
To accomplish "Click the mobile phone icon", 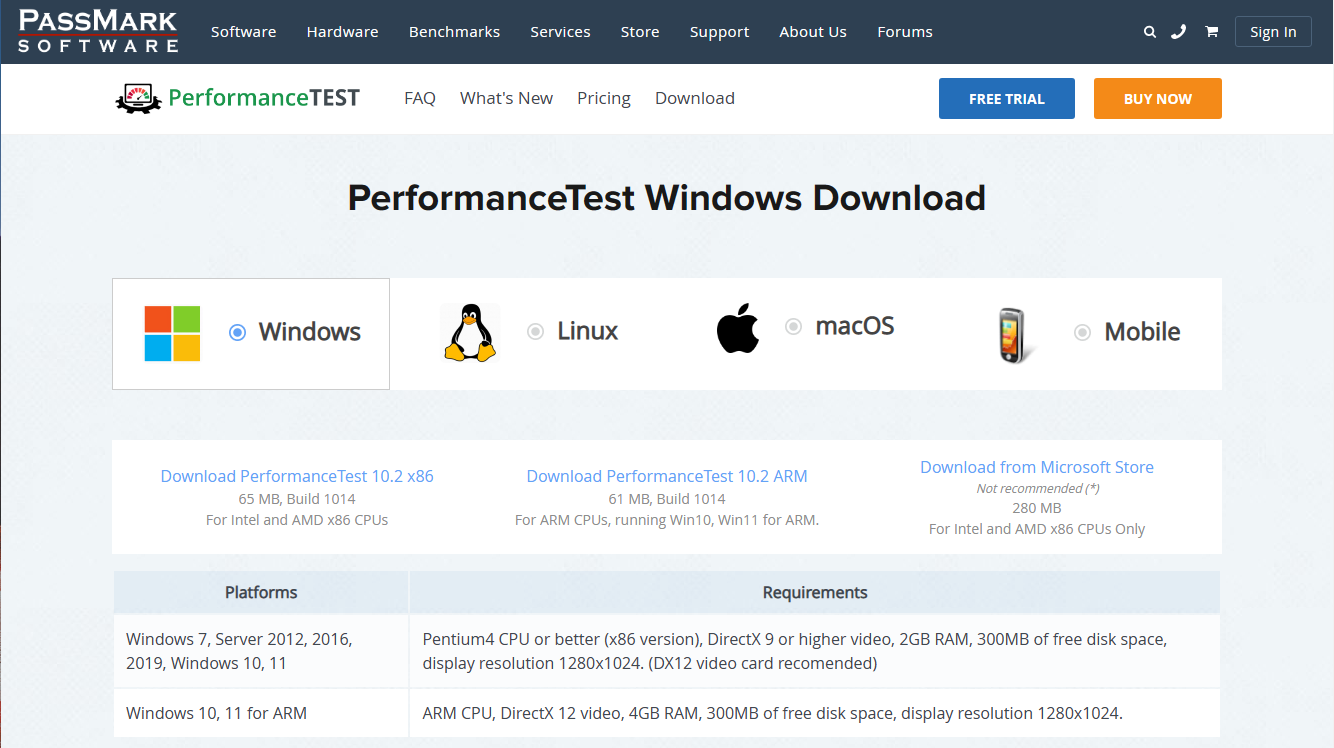I will pos(1015,335).
